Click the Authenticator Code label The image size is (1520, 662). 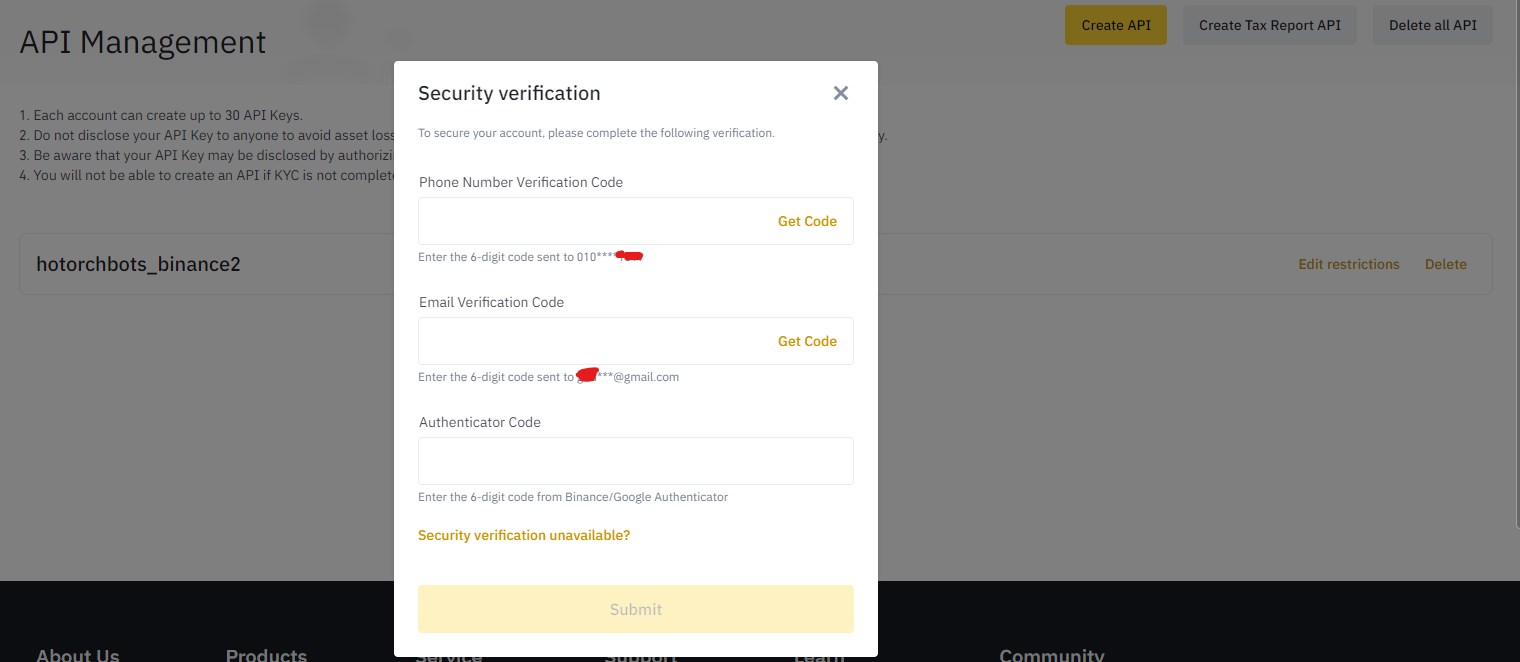pos(480,422)
